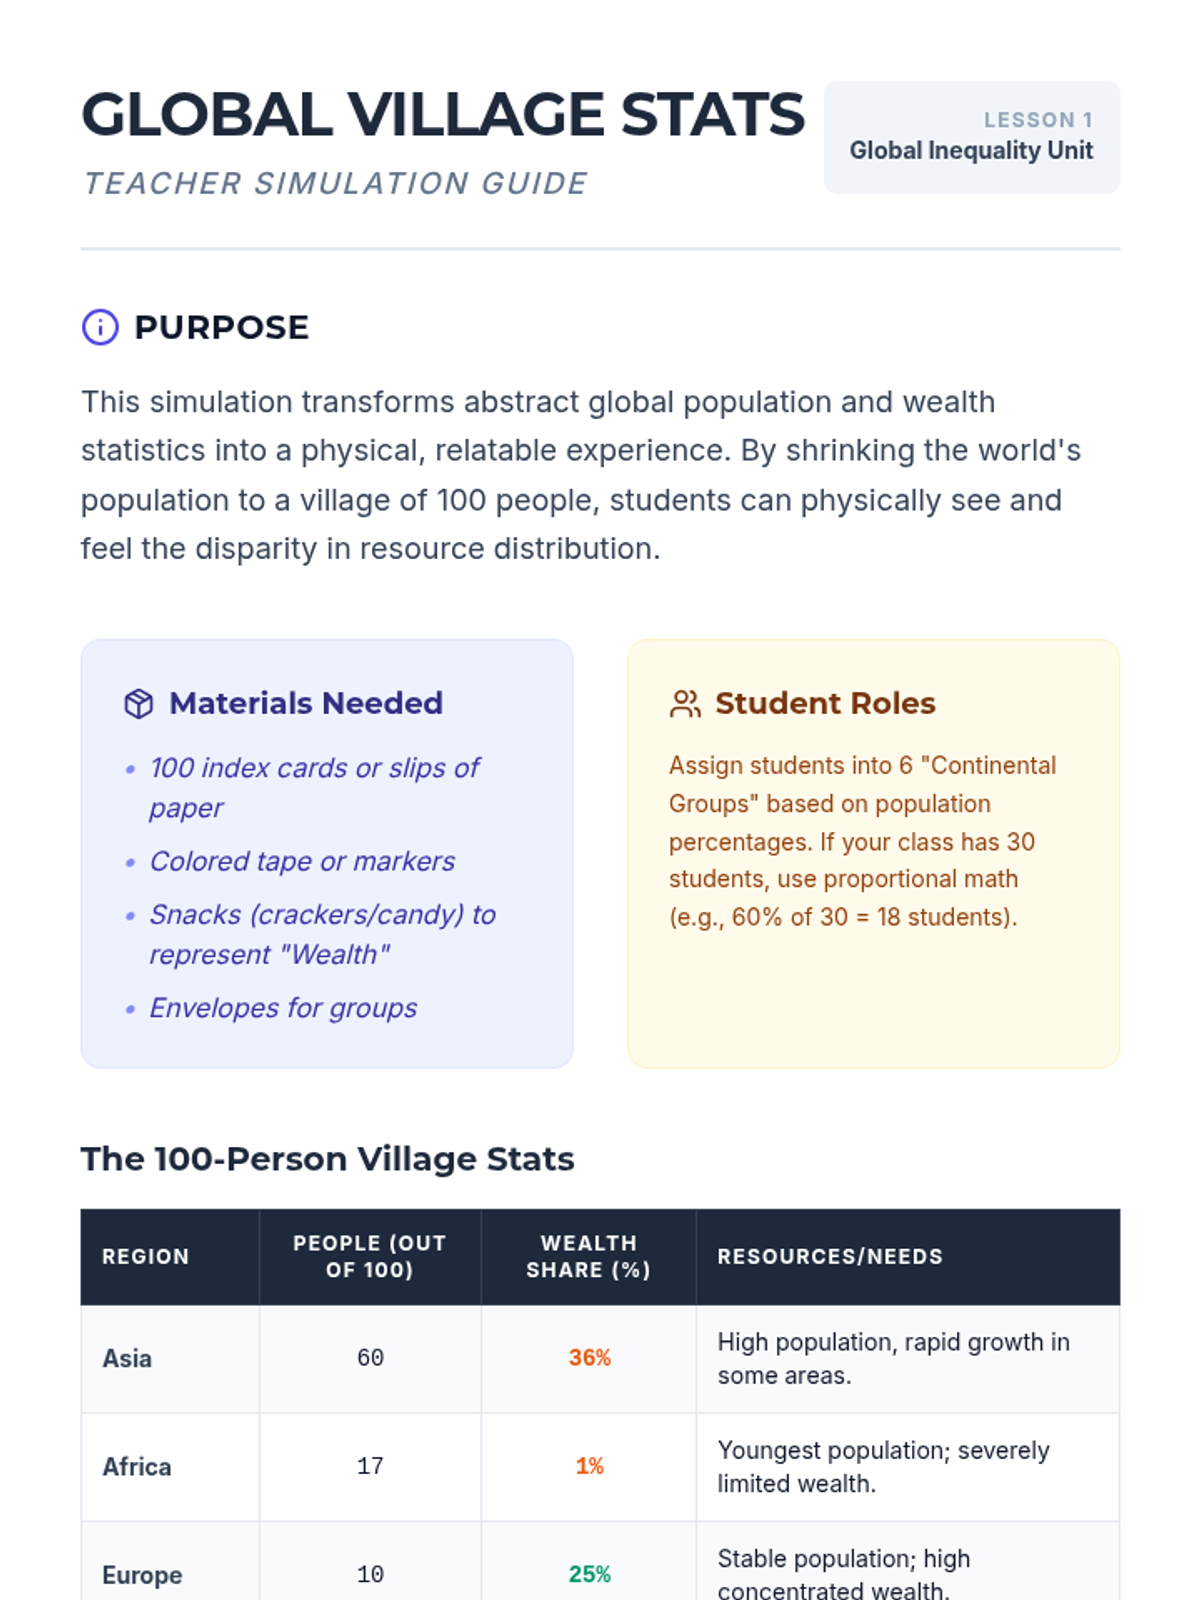Select the Teacher Simulation Guide subtitle
Image resolution: width=1200 pixels, height=1600 pixels.
(x=335, y=184)
